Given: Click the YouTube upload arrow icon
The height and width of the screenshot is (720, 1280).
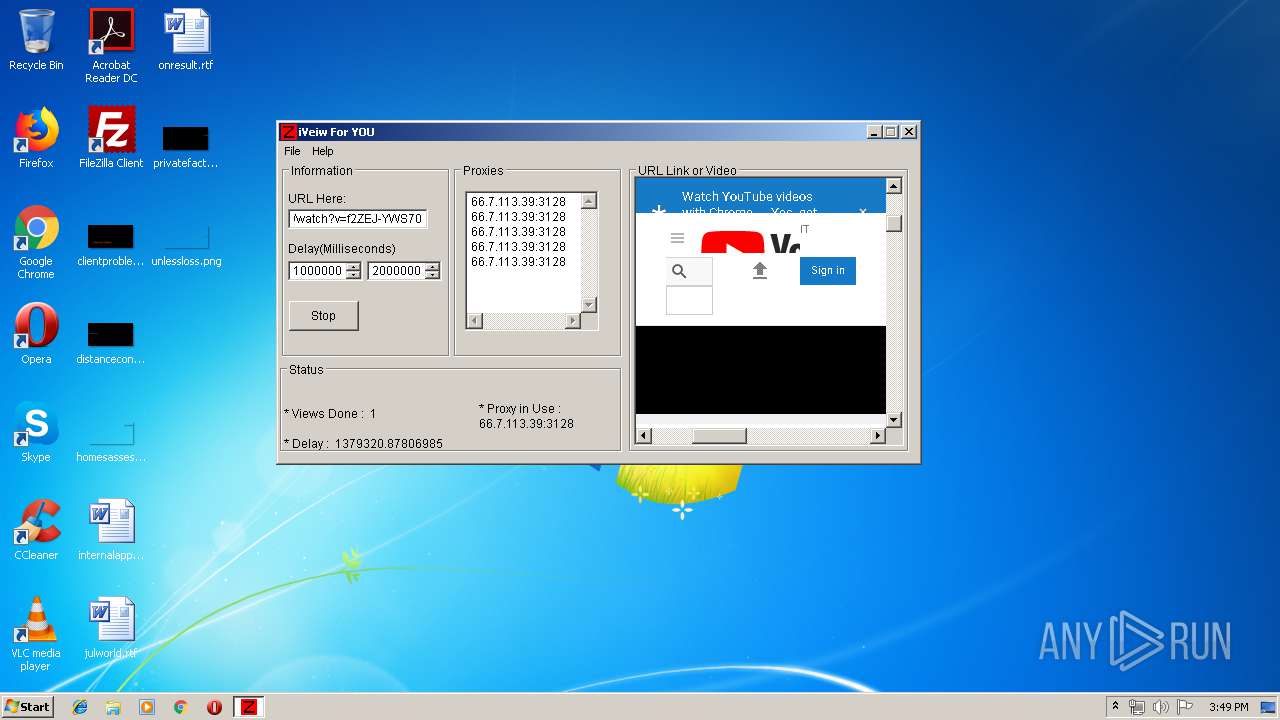Looking at the screenshot, I should coord(760,270).
